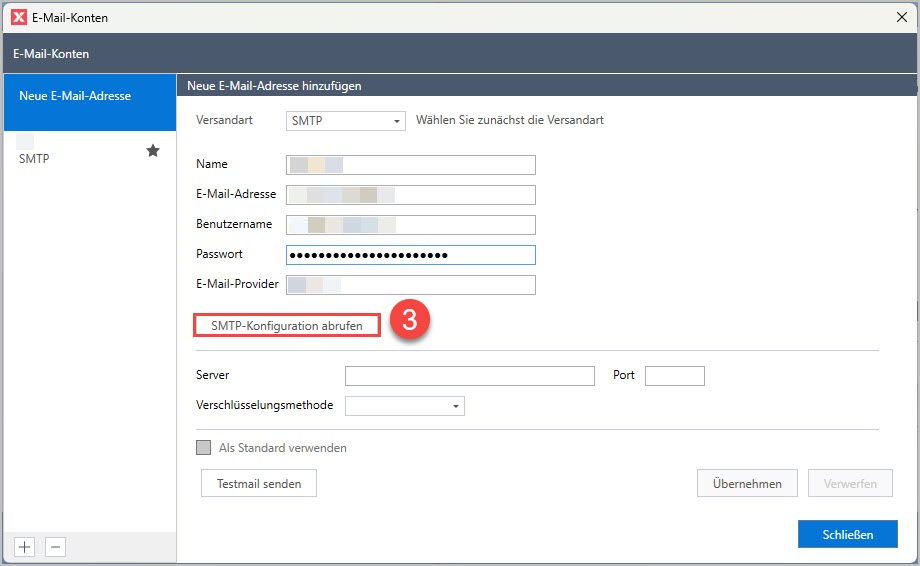Open the Versandart SMTP dropdown

coord(345,120)
